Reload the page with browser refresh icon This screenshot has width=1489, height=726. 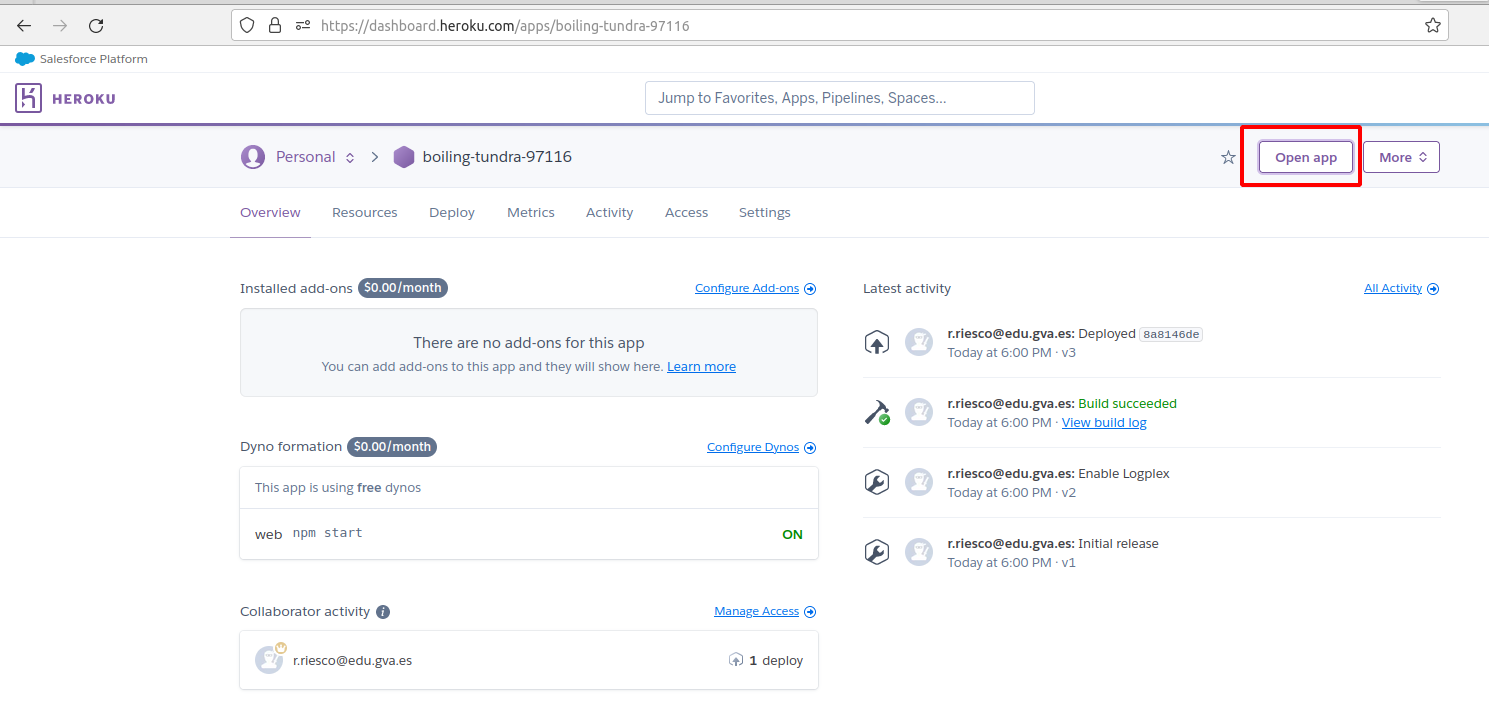click(x=96, y=26)
